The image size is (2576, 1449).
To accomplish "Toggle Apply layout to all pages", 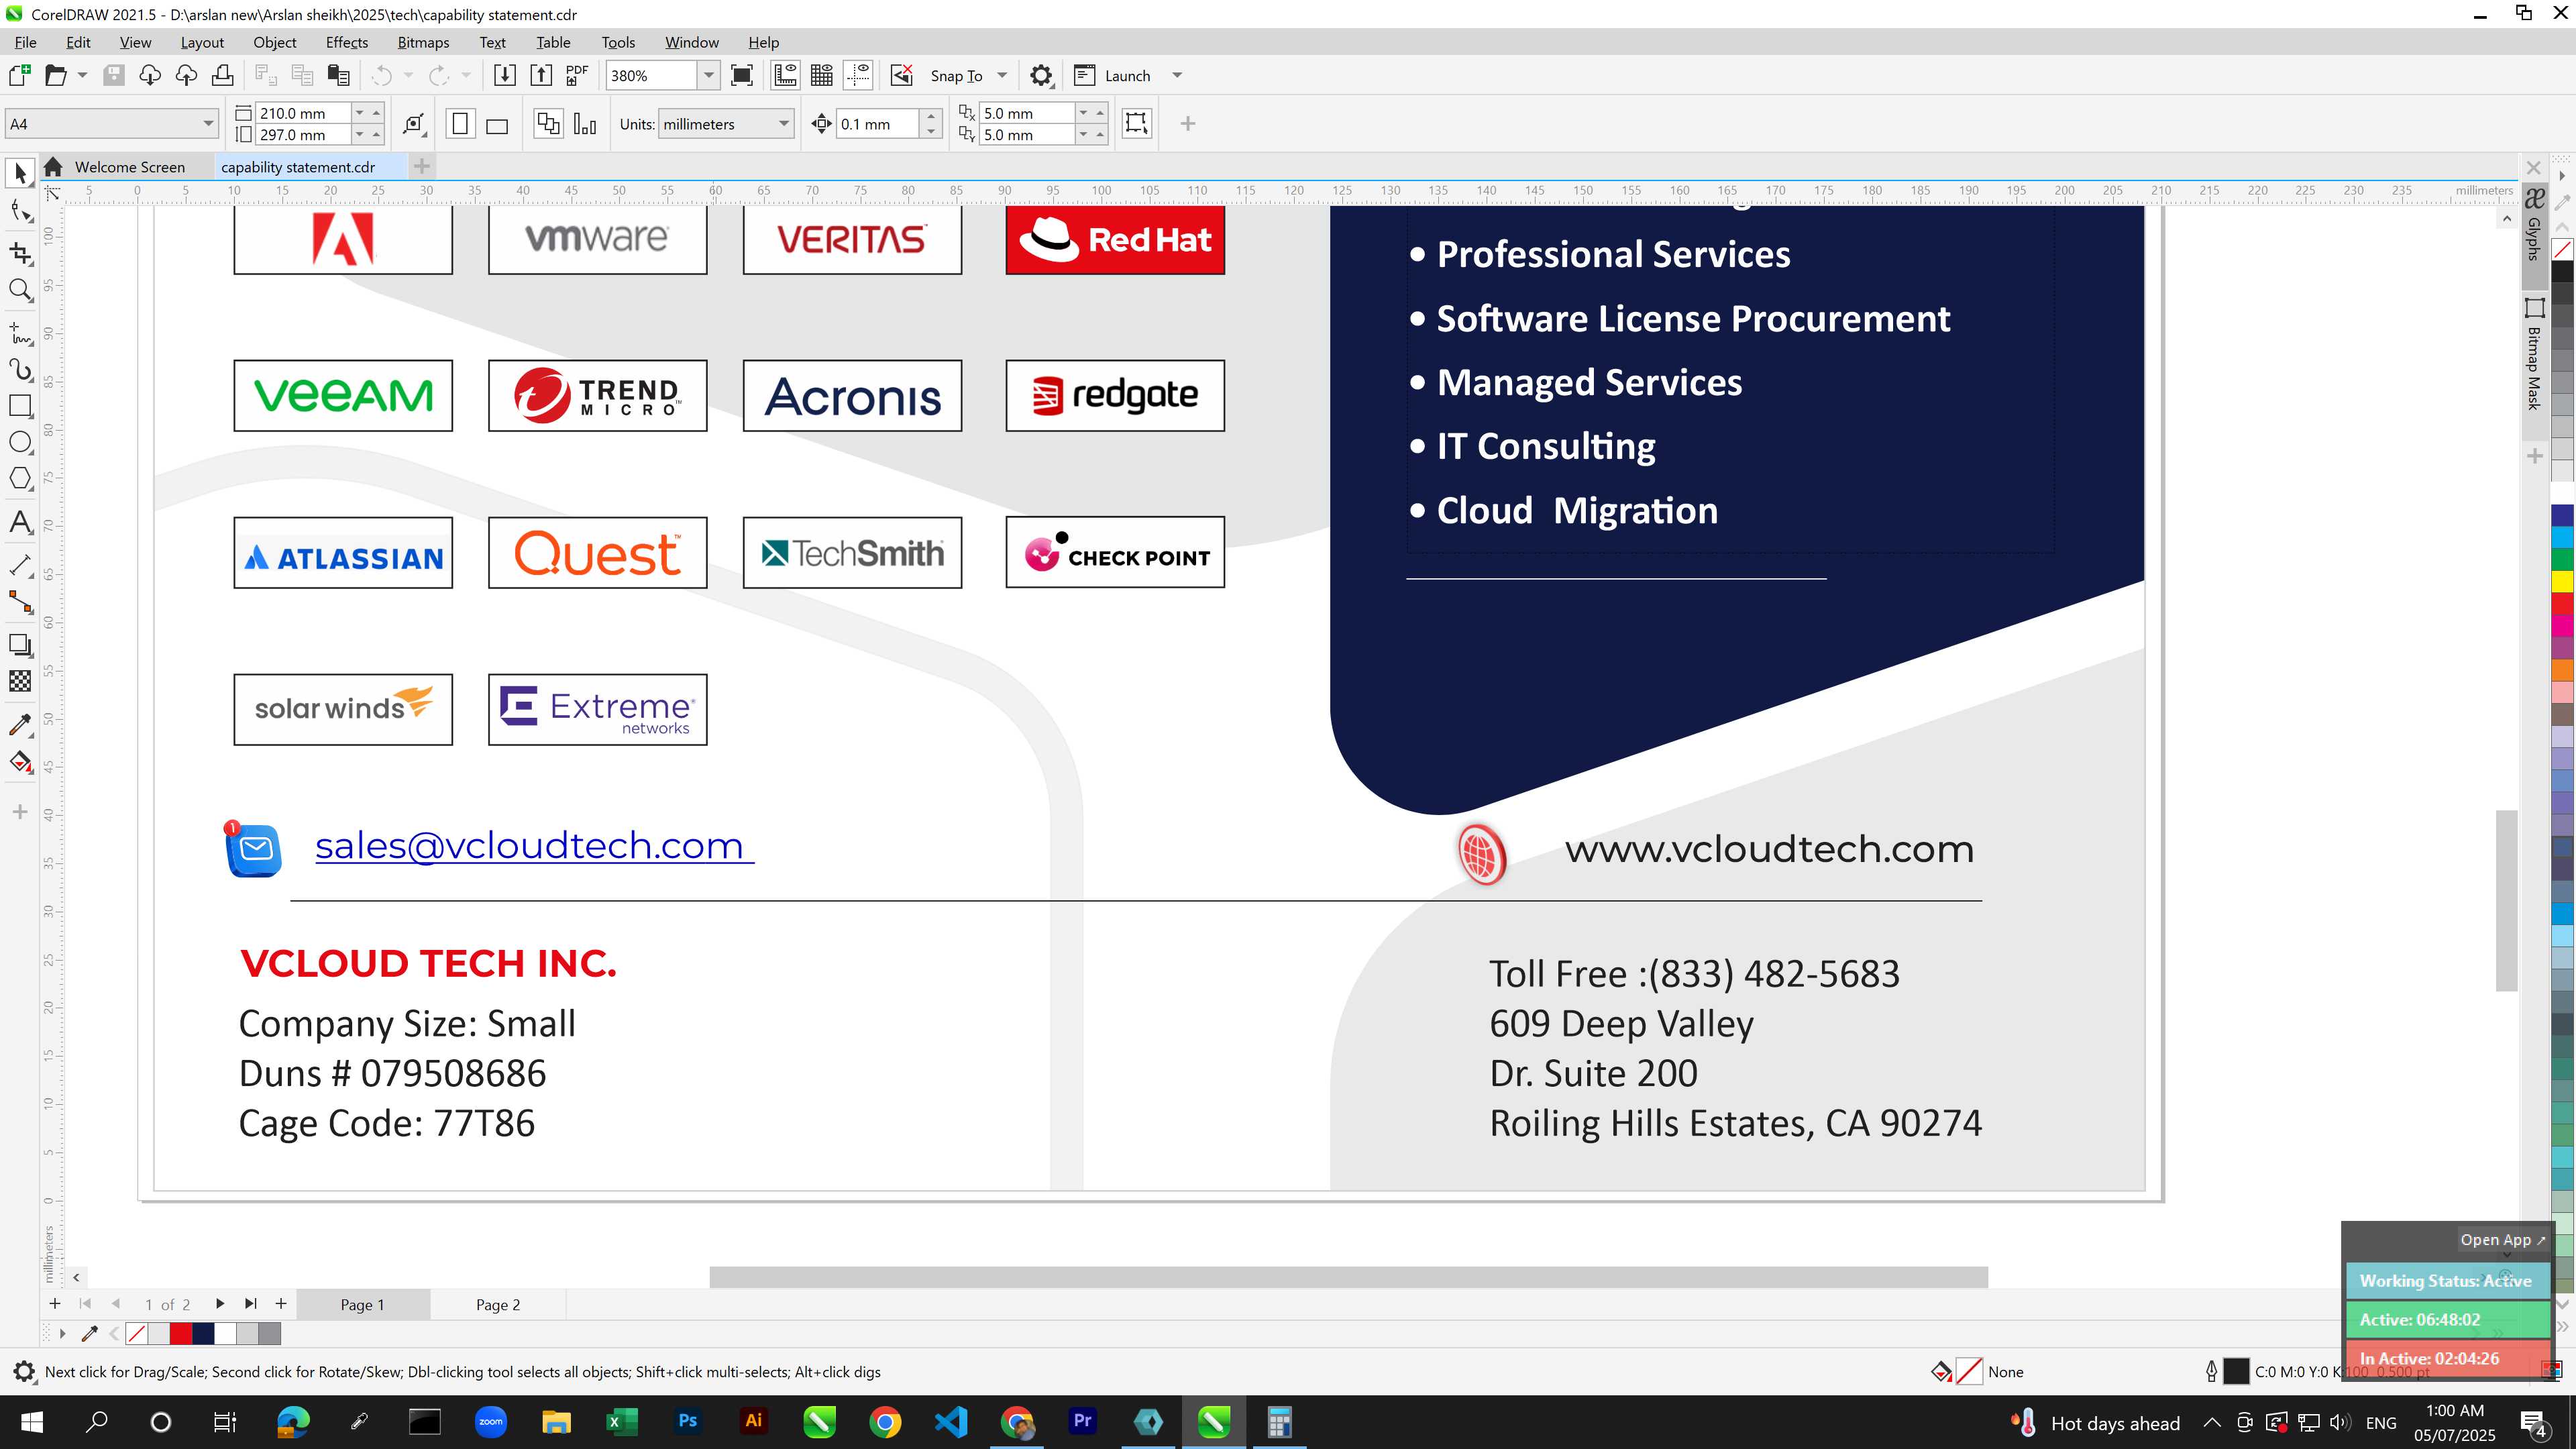I will [x=548, y=124].
